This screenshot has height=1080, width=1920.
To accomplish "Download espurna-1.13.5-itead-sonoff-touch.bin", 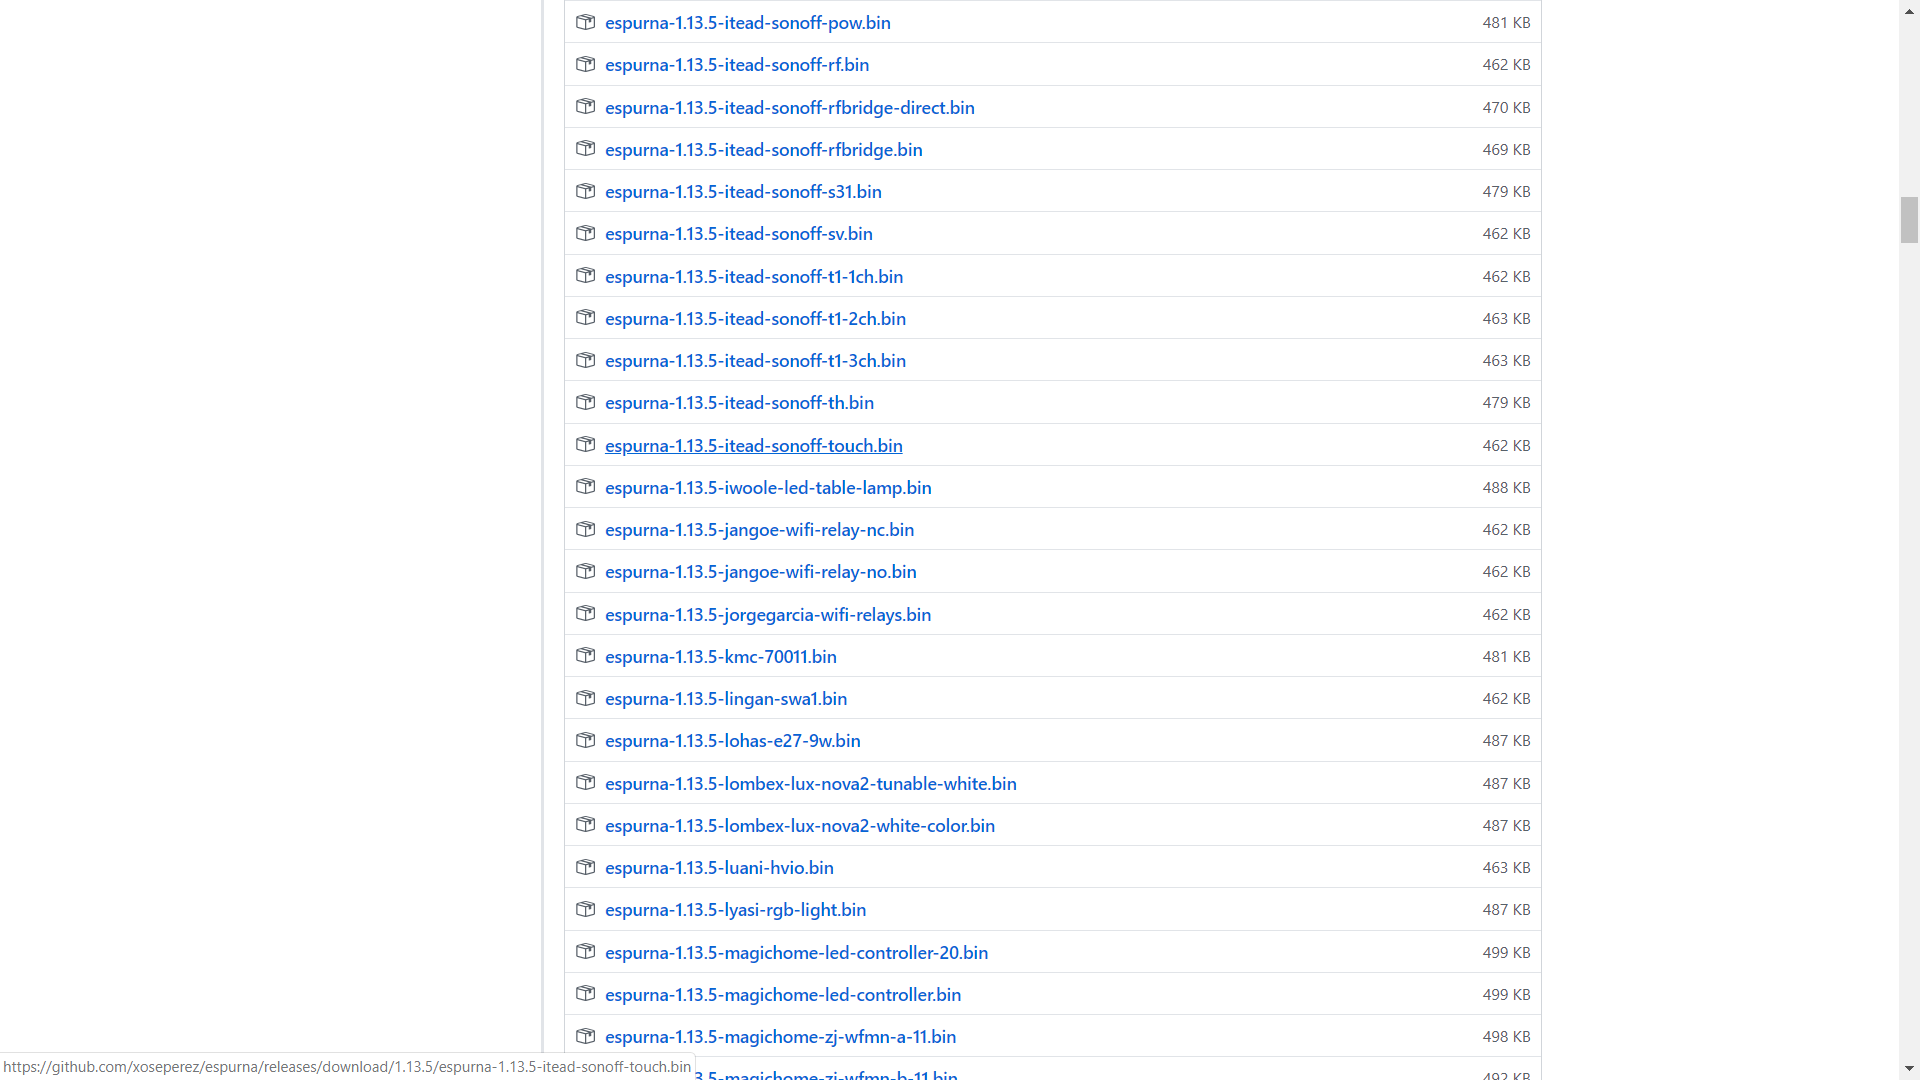I will [753, 446].
